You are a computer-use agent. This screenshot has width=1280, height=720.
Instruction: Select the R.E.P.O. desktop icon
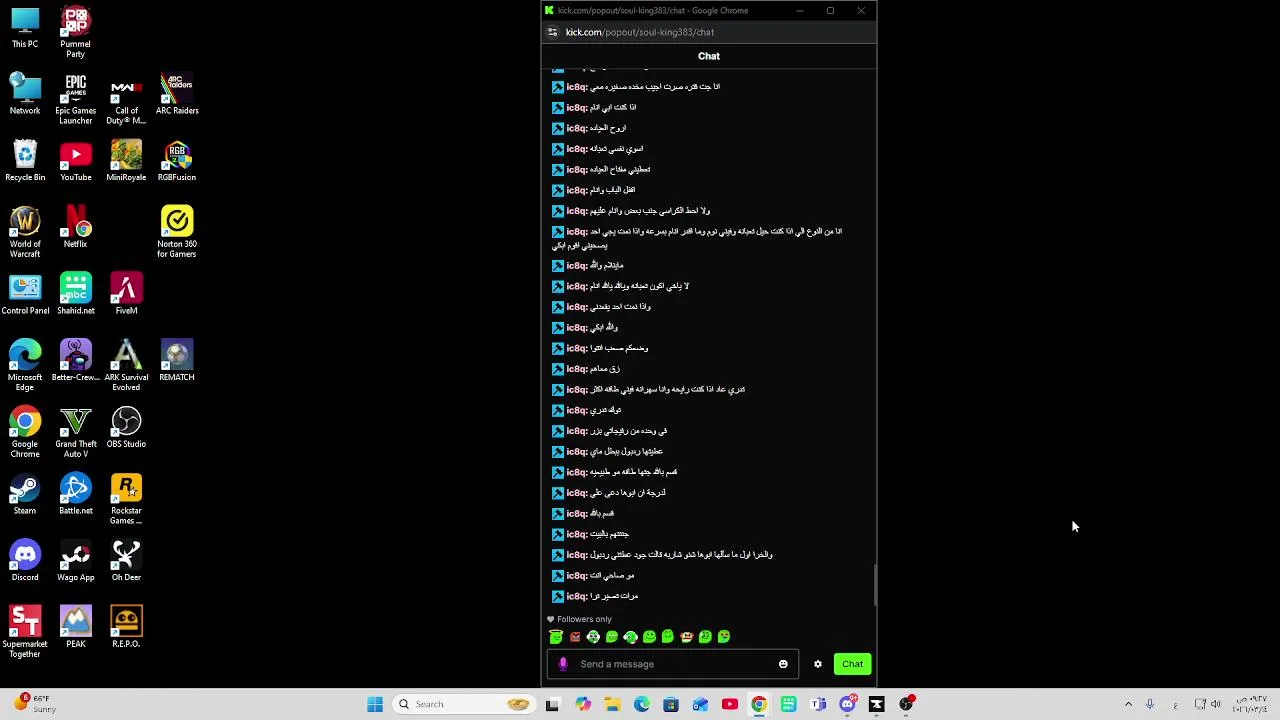[126, 628]
